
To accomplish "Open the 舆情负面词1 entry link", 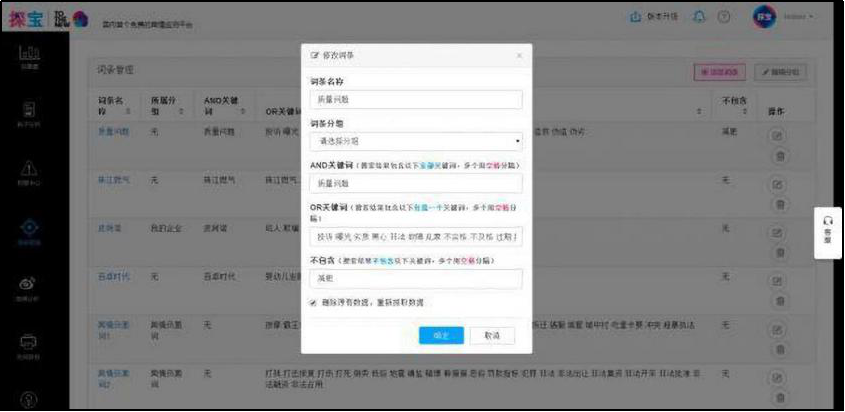I will pyautogui.click(x=114, y=330).
